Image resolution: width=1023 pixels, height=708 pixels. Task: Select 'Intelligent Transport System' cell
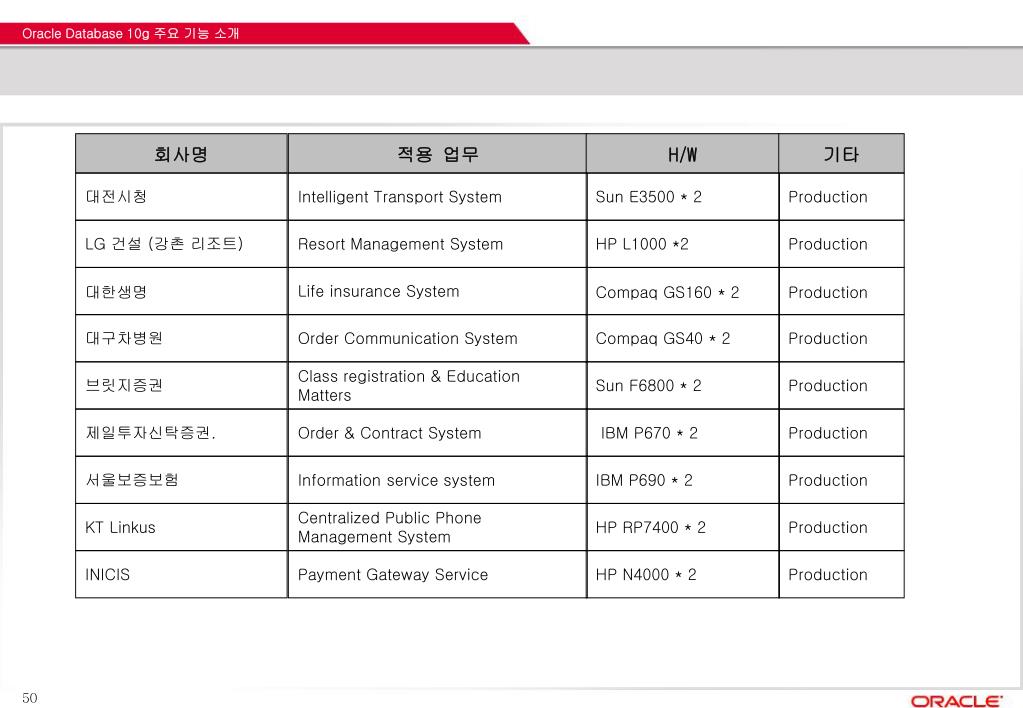coord(437,197)
